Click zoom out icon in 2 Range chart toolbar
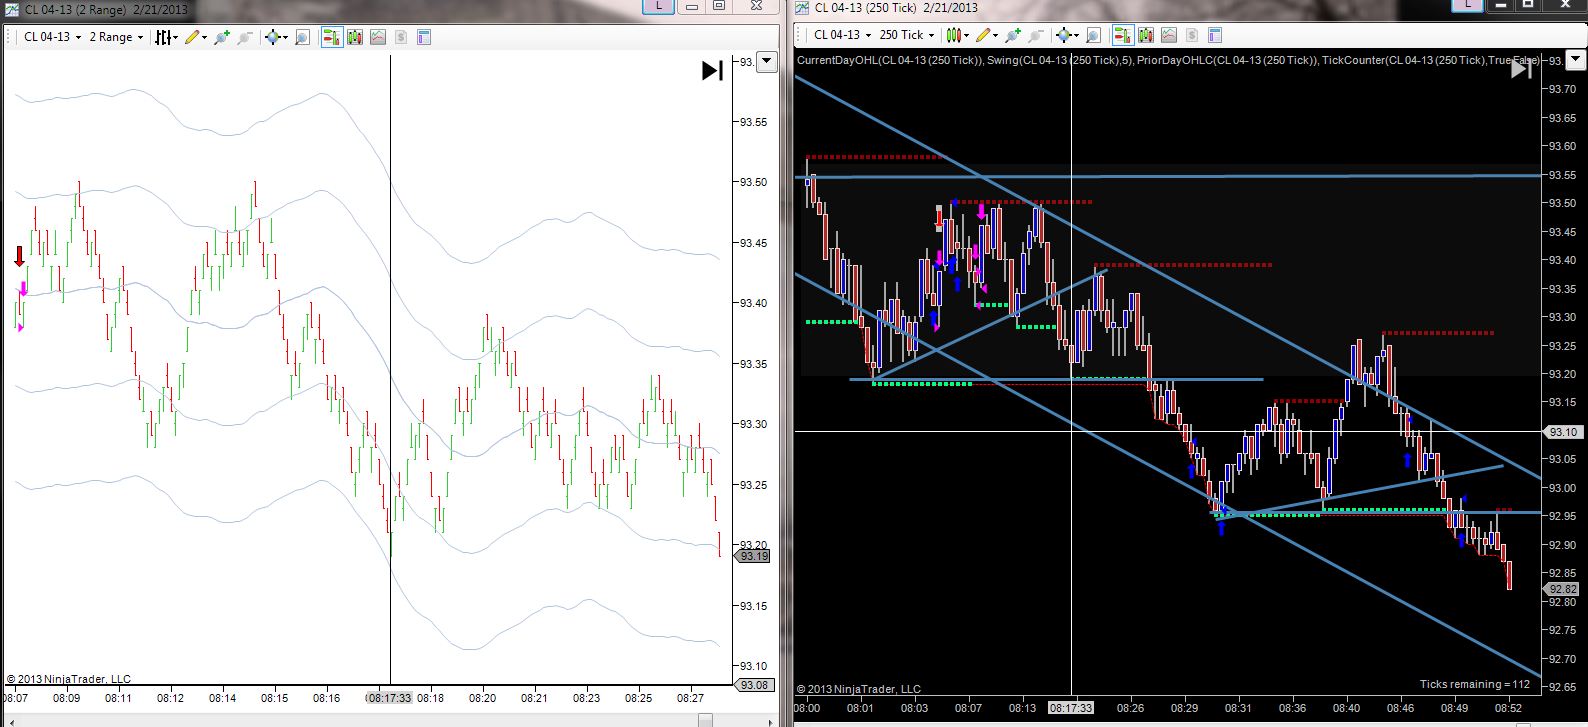 point(244,37)
